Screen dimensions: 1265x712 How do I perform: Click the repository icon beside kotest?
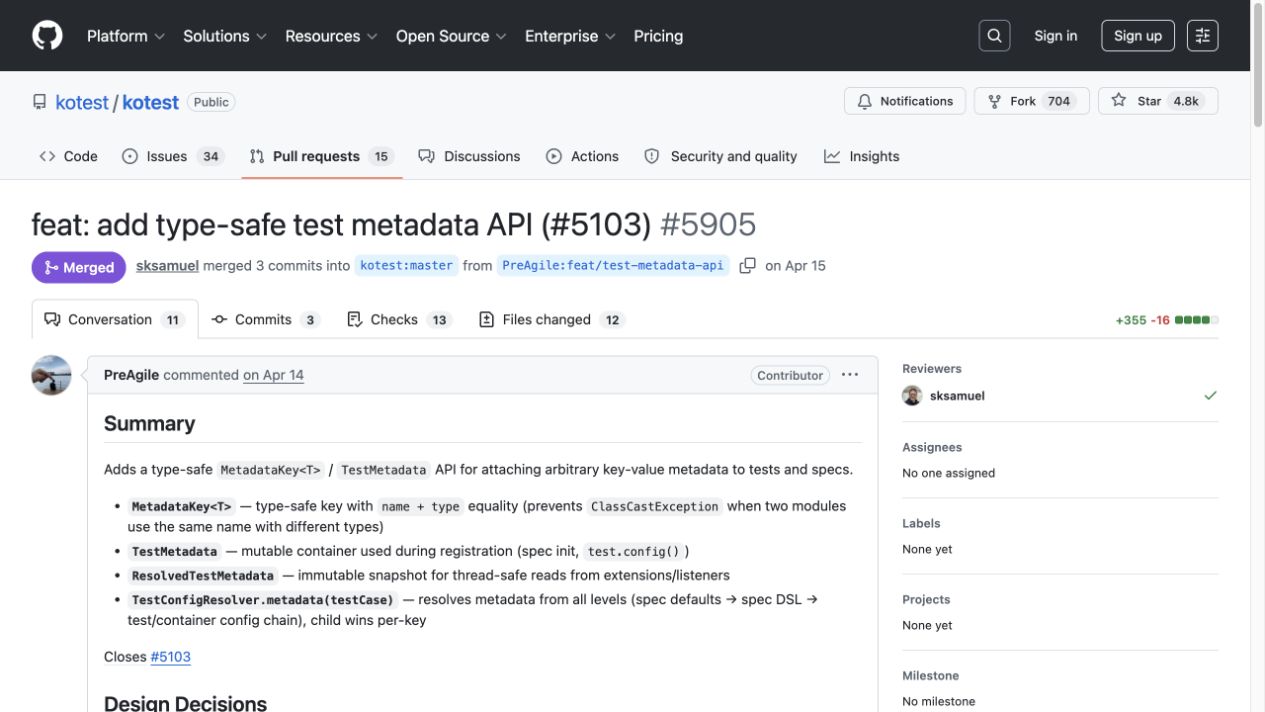pos(40,102)
